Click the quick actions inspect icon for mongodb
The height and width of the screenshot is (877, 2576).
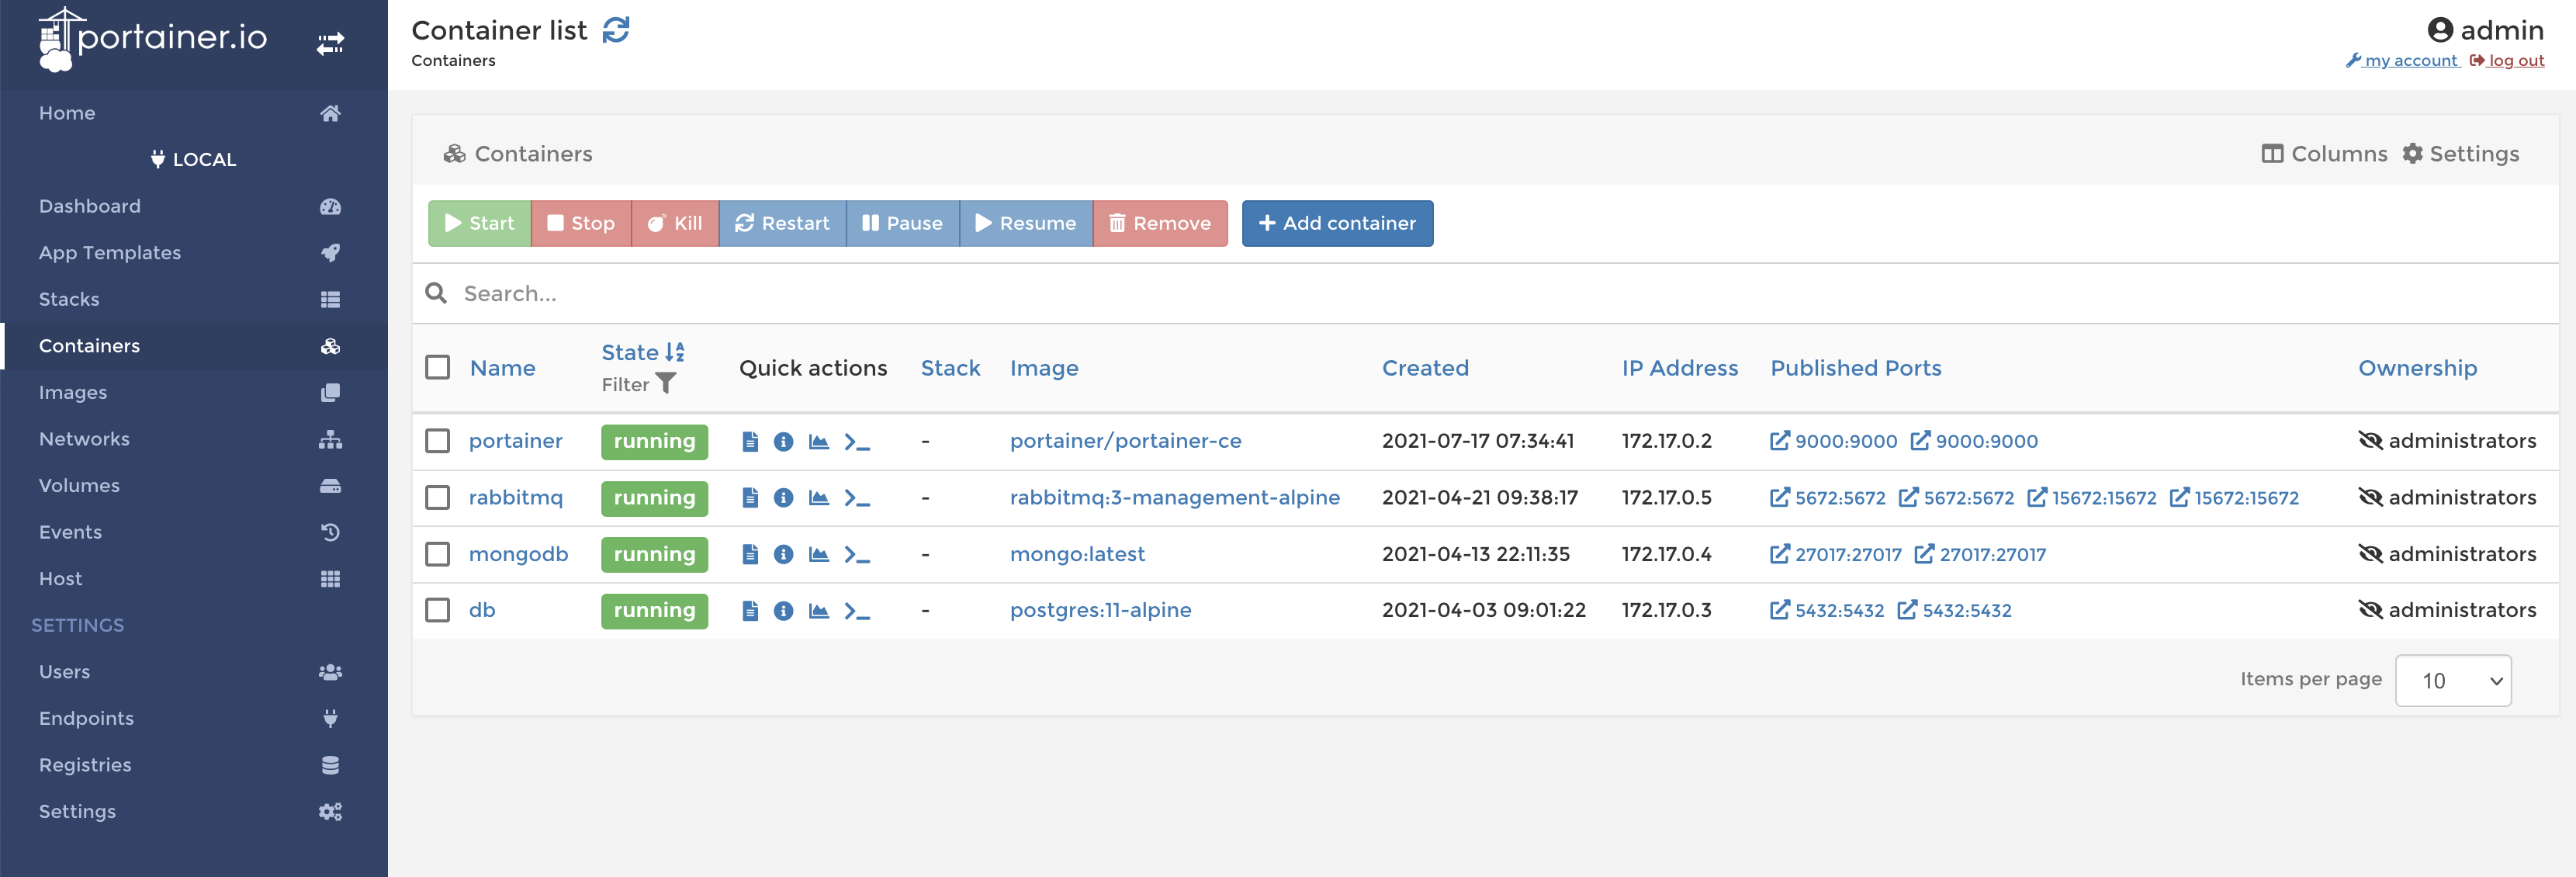785,553
